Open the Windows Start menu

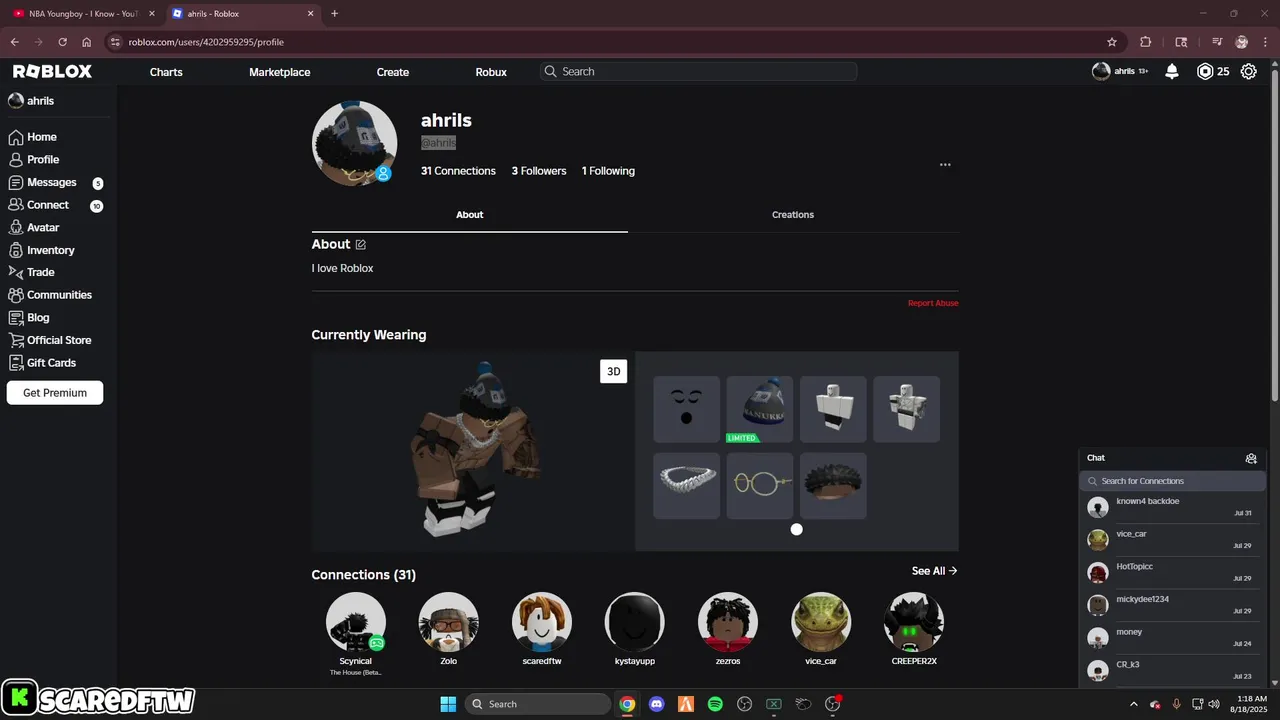pyautogui.click(x=448, y=704)
